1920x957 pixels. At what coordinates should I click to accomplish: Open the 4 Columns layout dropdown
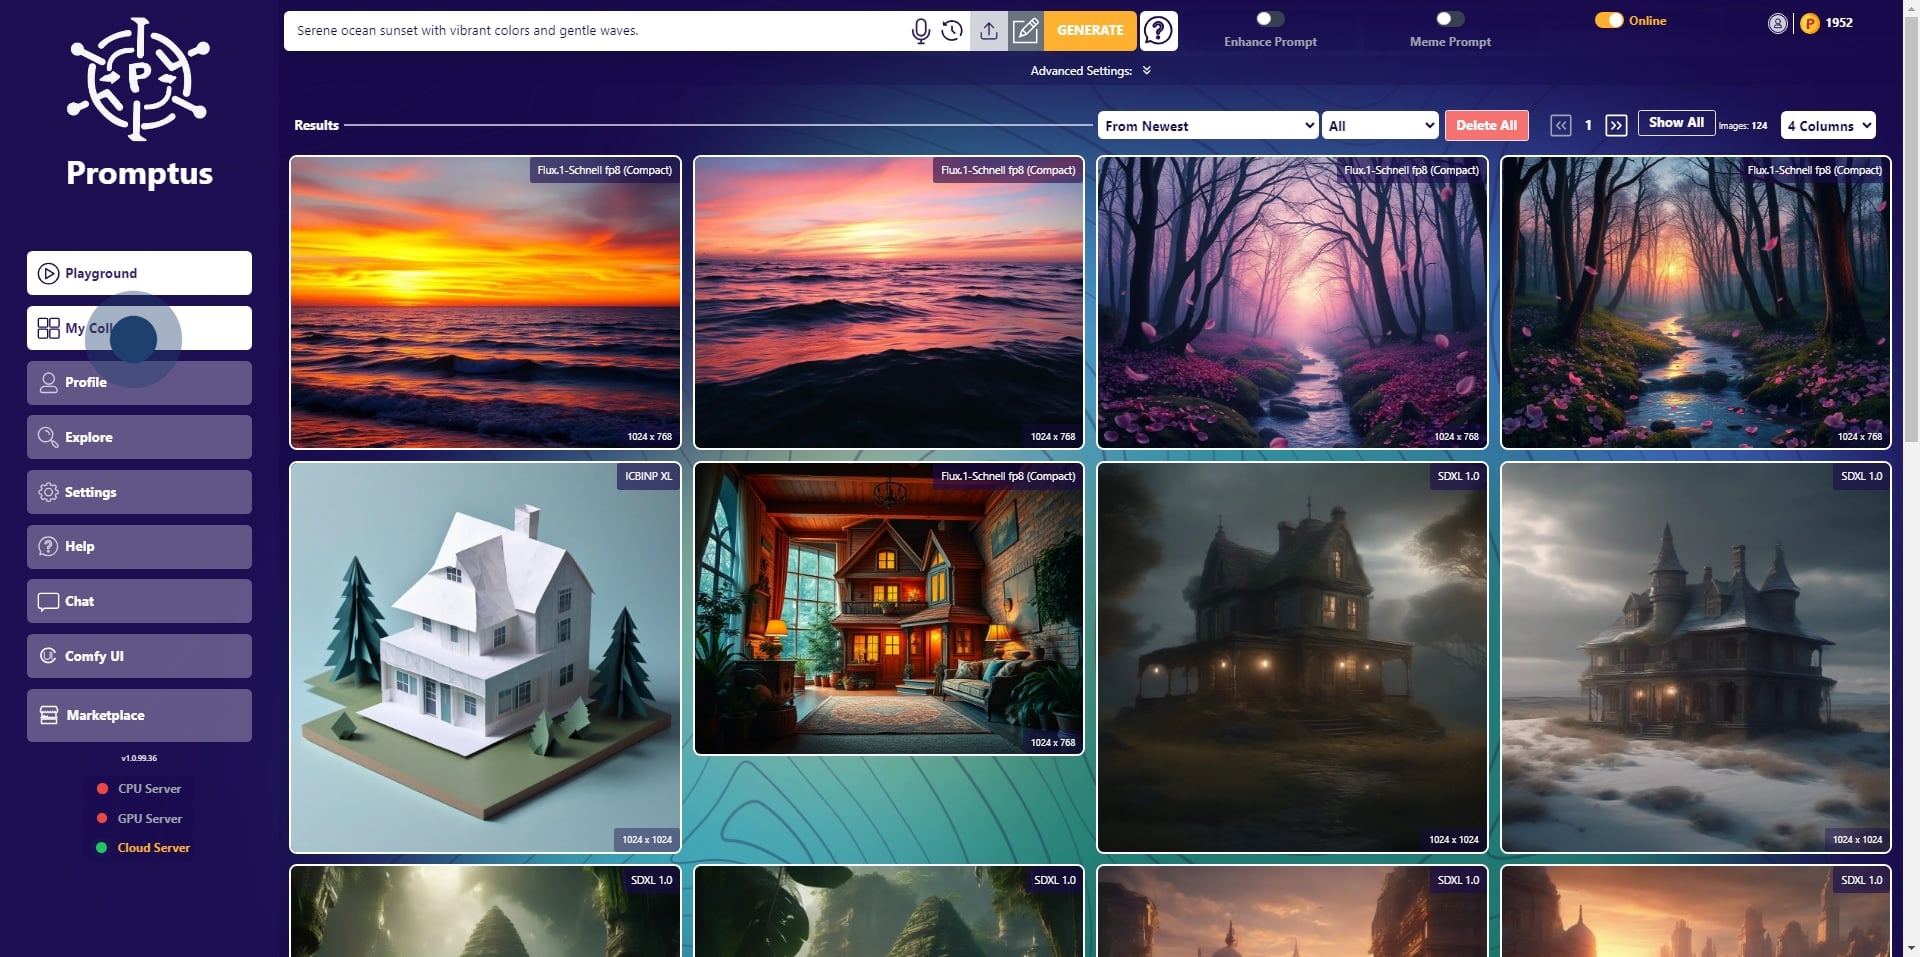pyautogui.click(x=1828, y=126)
